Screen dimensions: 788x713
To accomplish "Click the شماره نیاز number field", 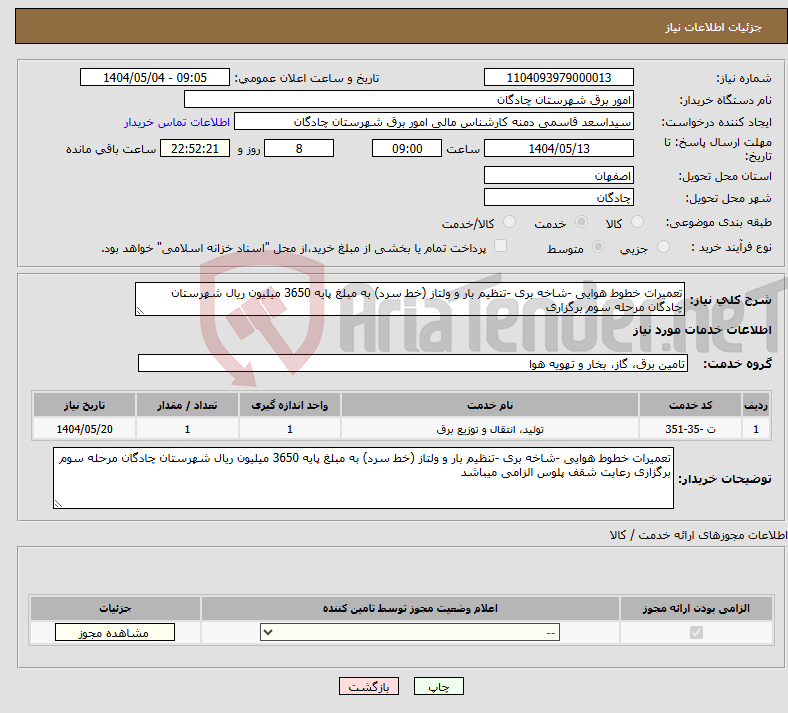I will [558, 77].
